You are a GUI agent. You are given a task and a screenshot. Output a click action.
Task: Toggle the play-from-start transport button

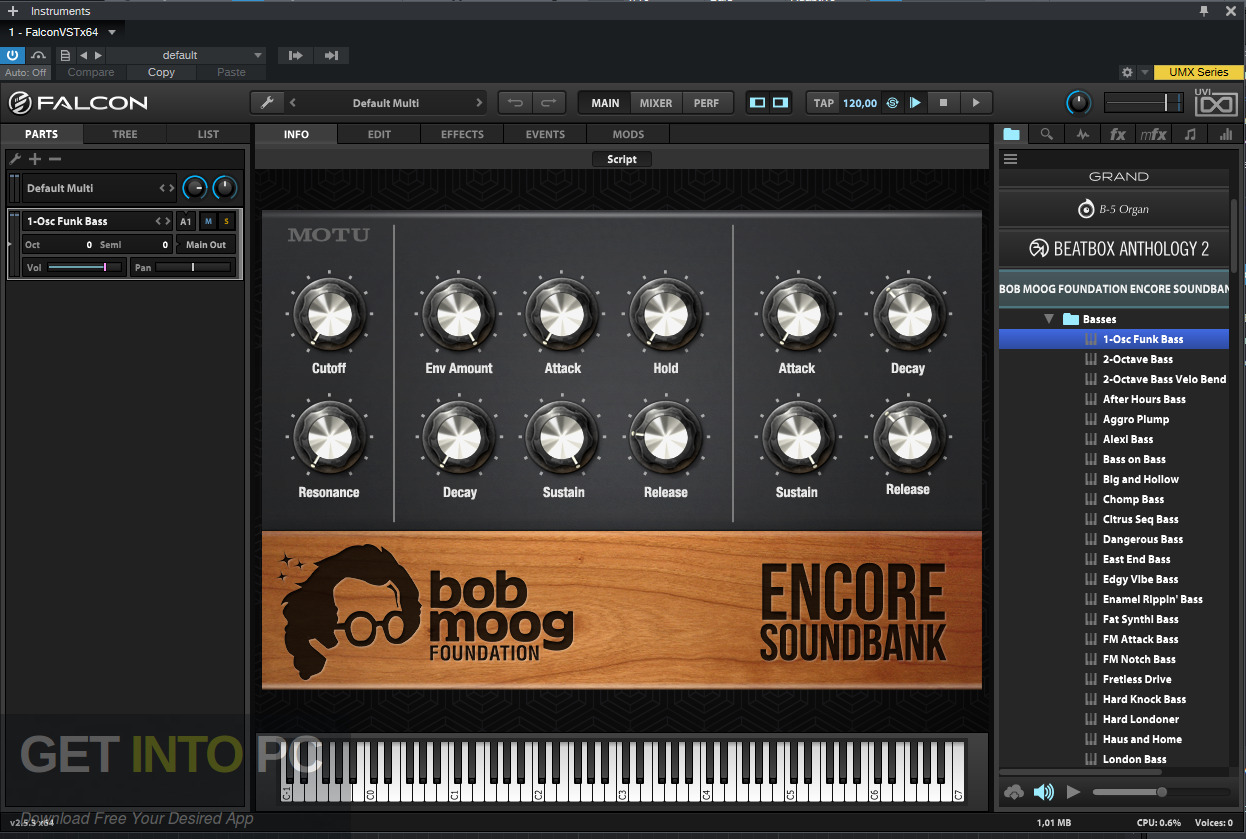(x=914, y=102)
